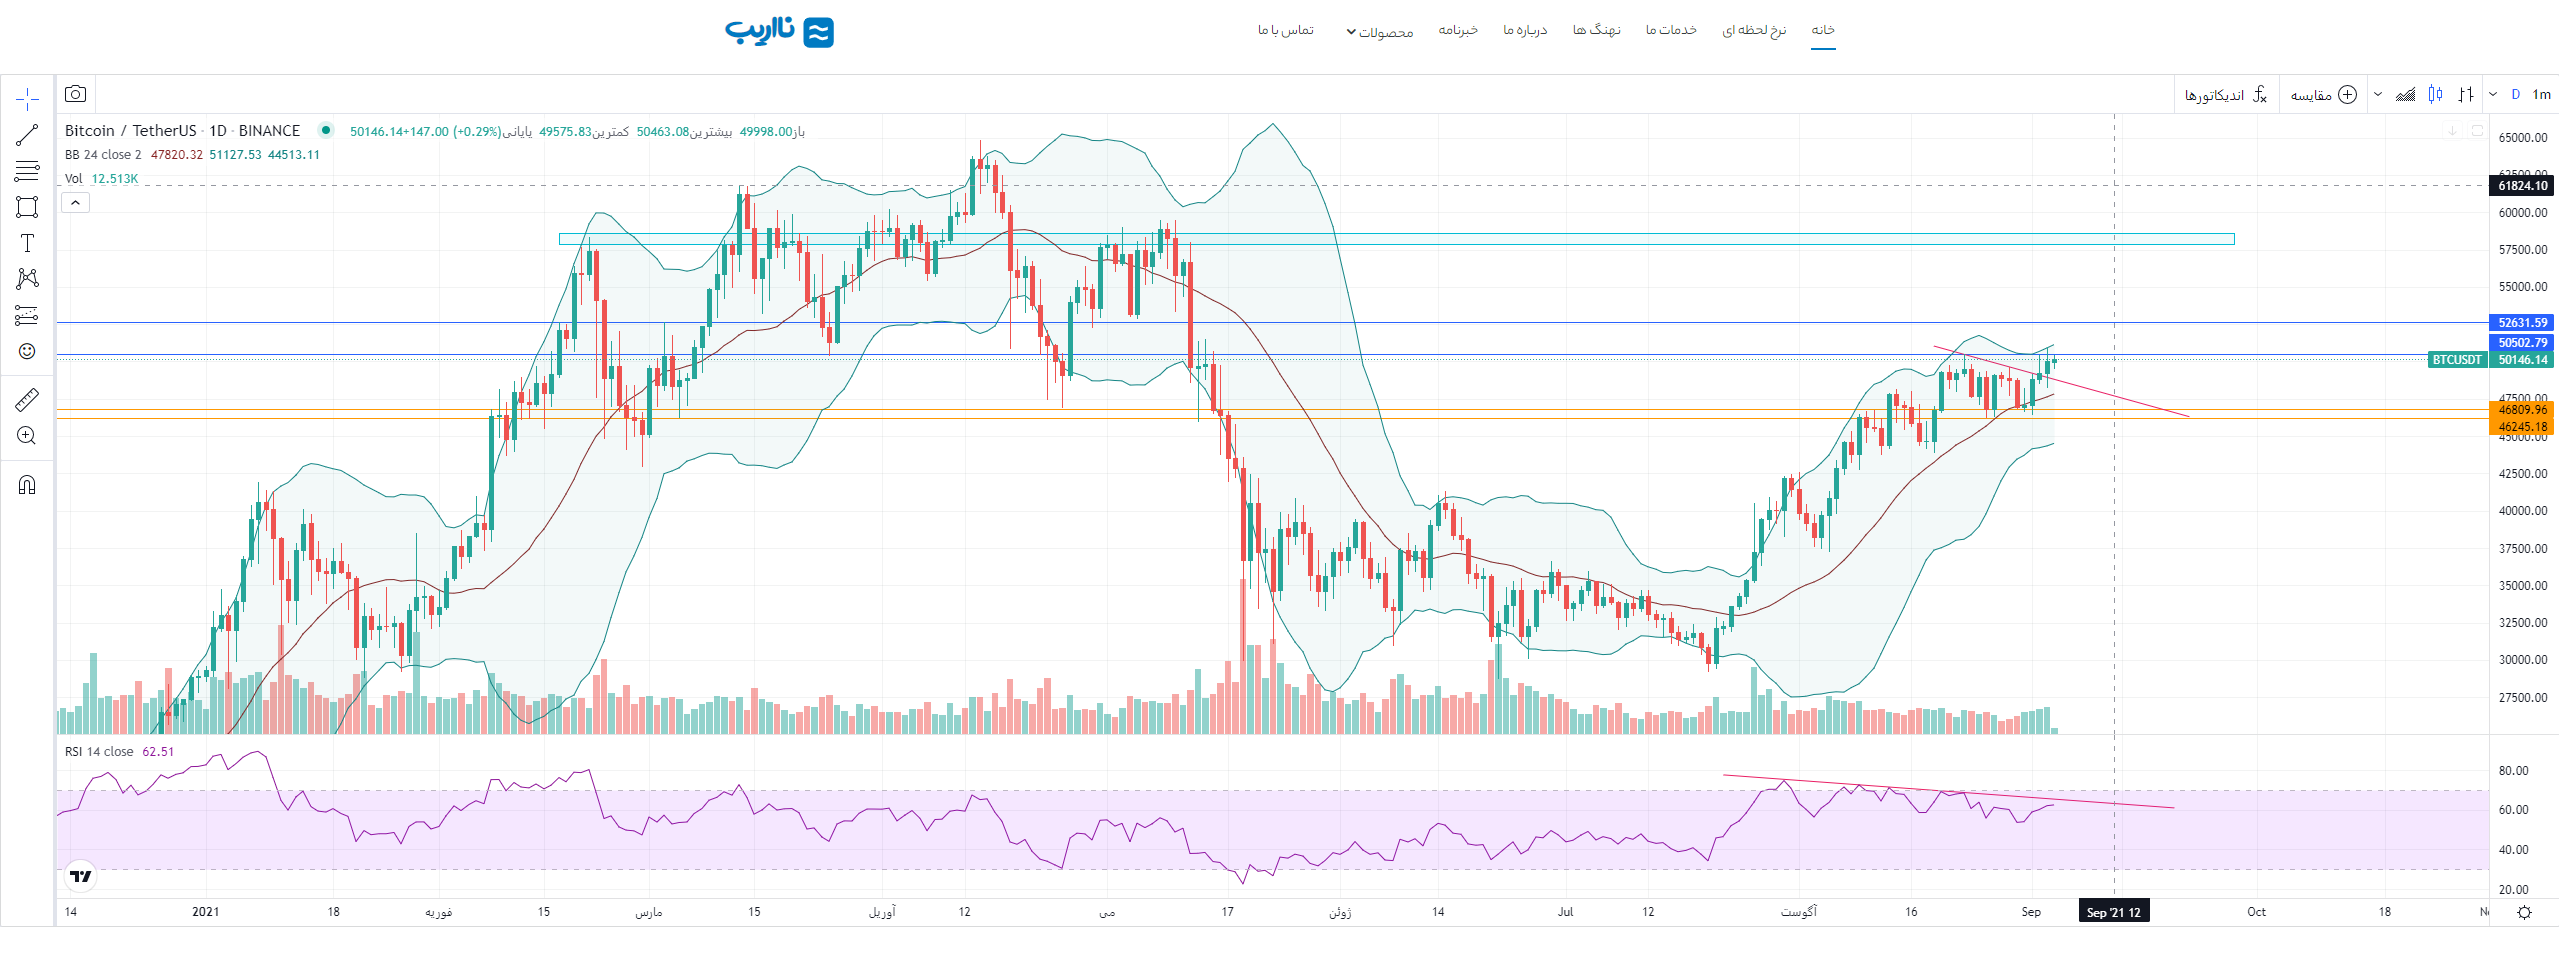This screenshot has height=964, width=2559.
Task: Go to خانه home page
Action: click(x=1823, y=30)
